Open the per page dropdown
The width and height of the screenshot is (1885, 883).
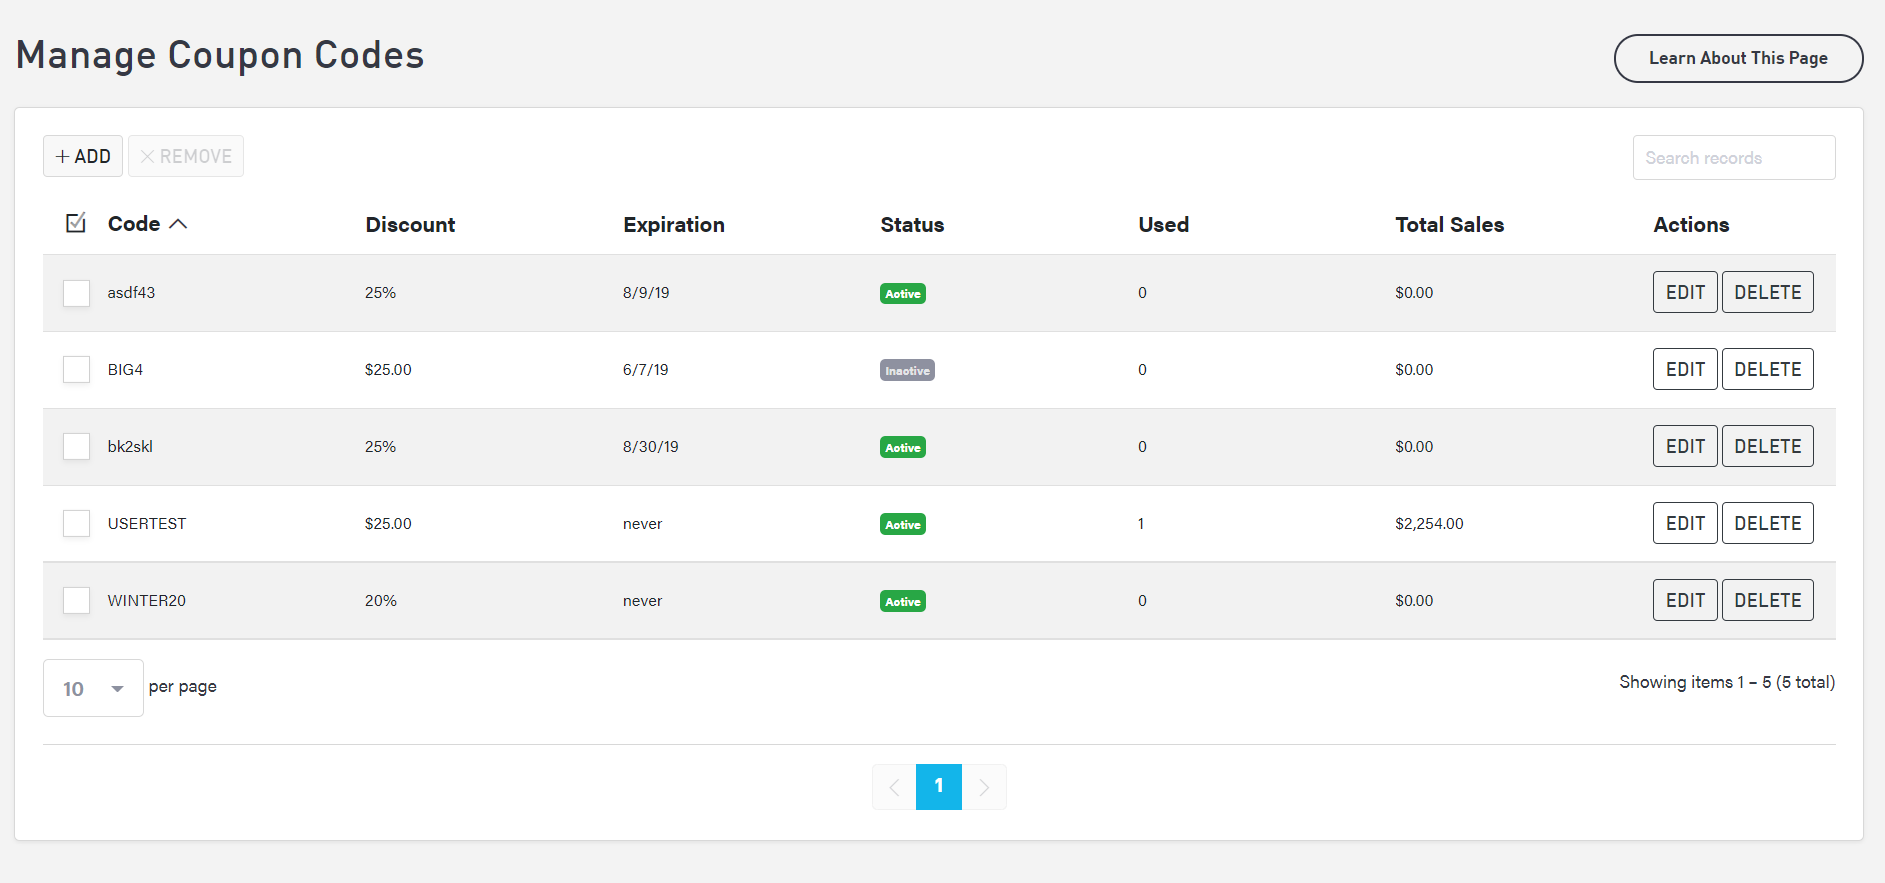[x=93, y=688]
